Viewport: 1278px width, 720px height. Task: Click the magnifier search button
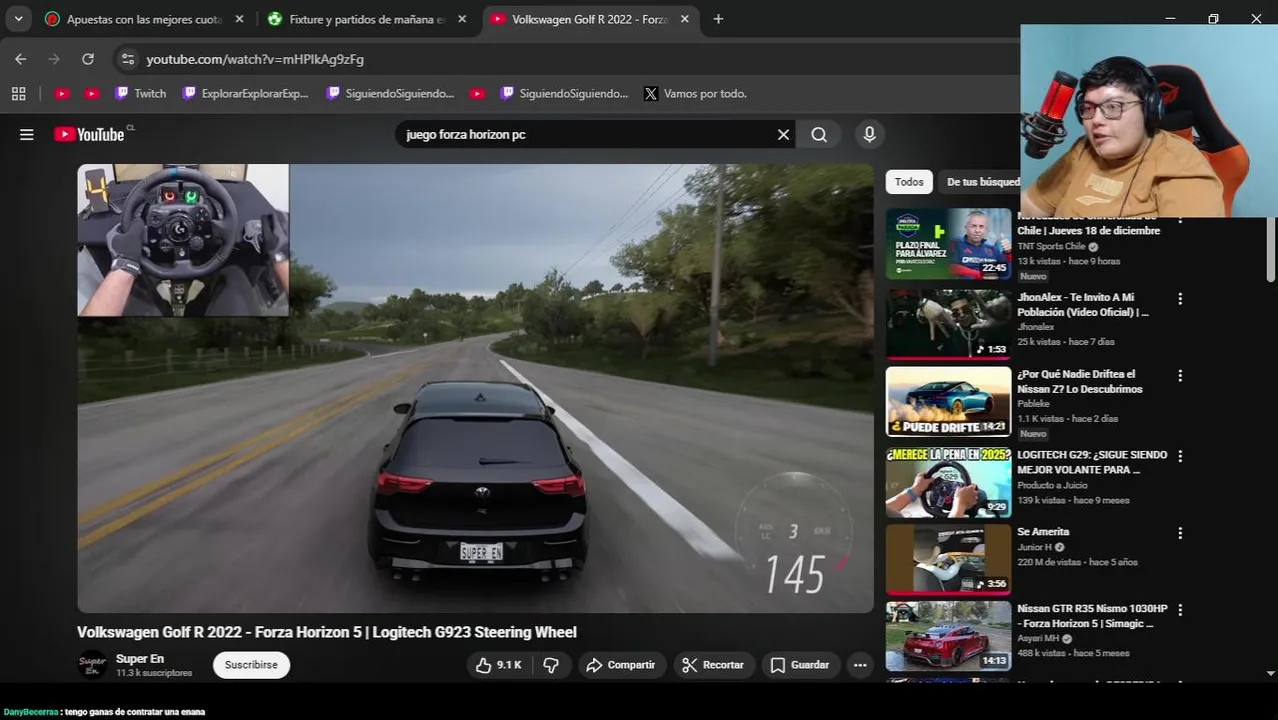819,135
